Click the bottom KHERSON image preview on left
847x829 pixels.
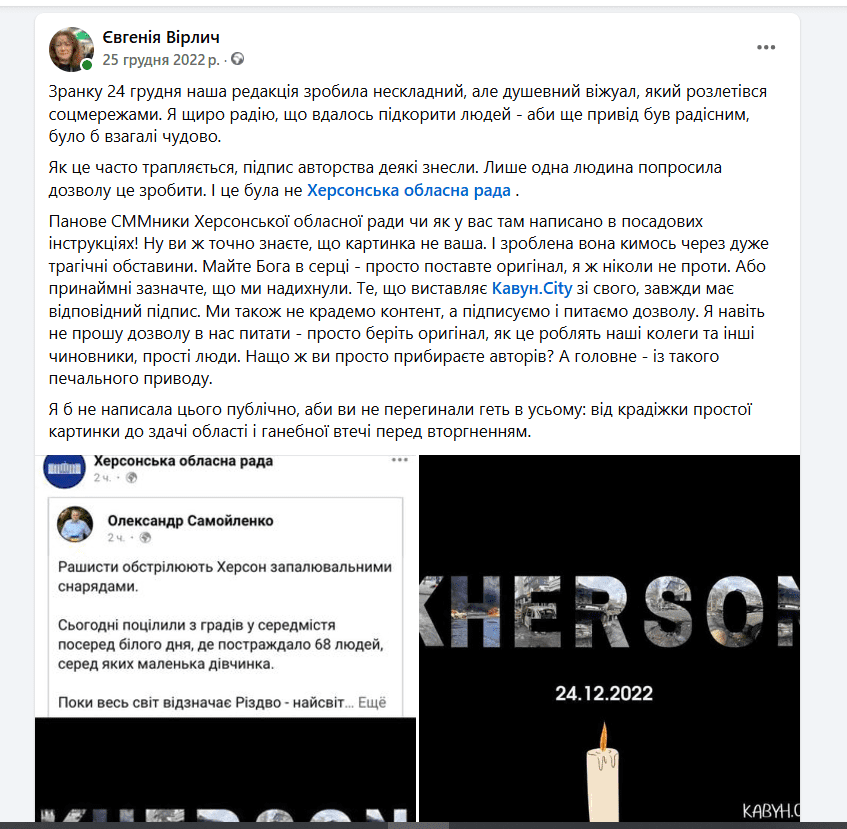[x=226, y=770]
